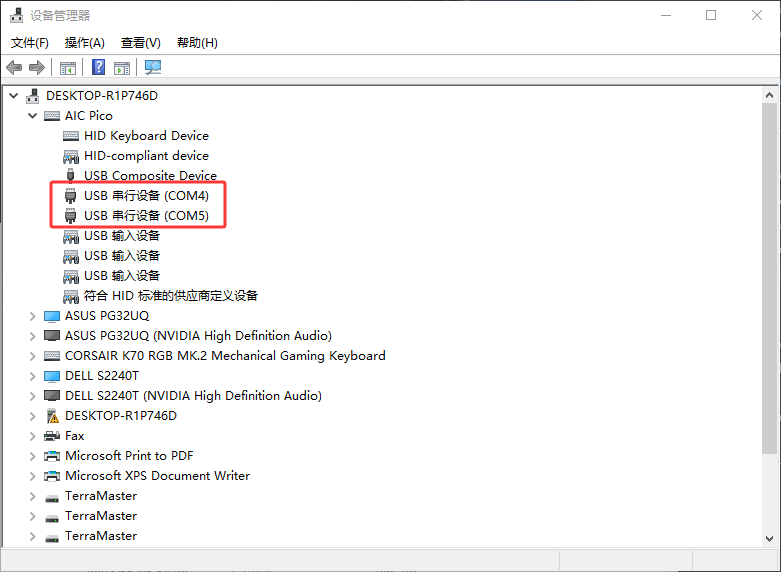
Task: Click the COM5 serial device icon
Action: pyautogui.click(x=70, y=216)
